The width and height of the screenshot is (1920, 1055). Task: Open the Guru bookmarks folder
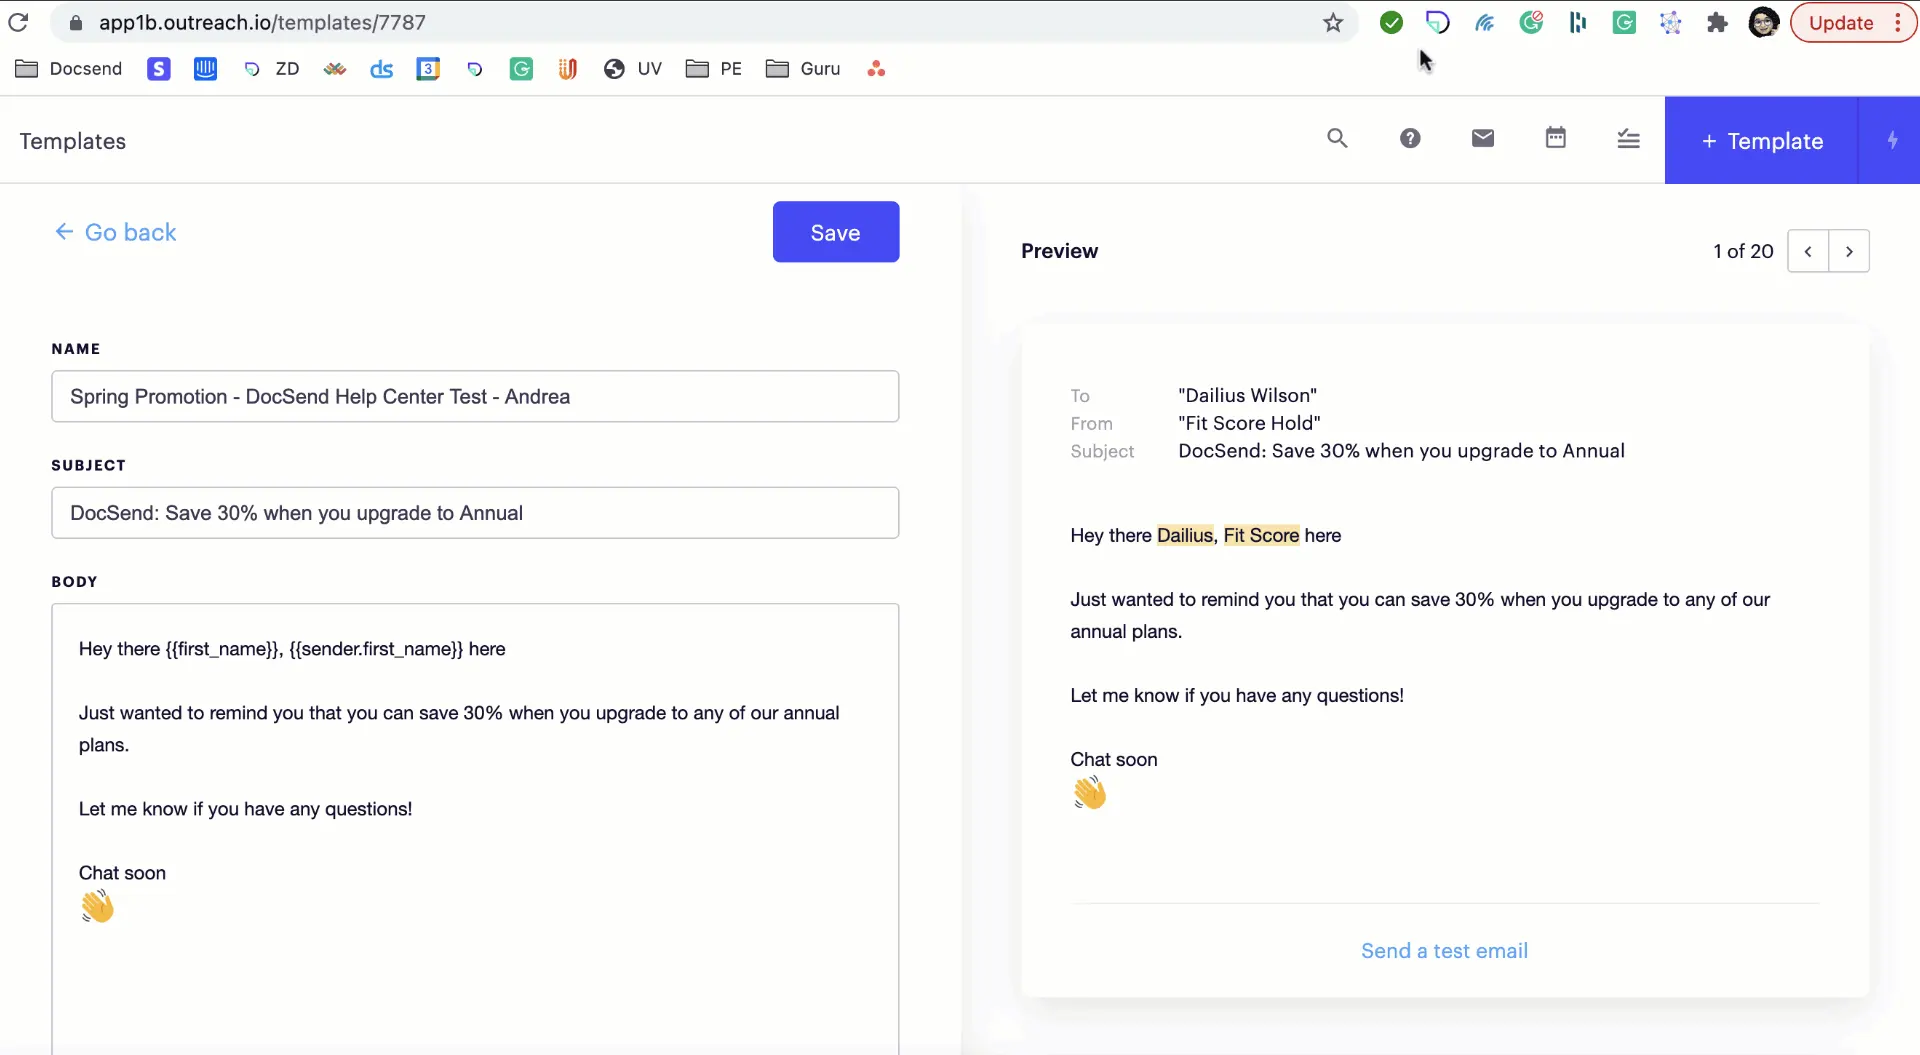point(803,68)
